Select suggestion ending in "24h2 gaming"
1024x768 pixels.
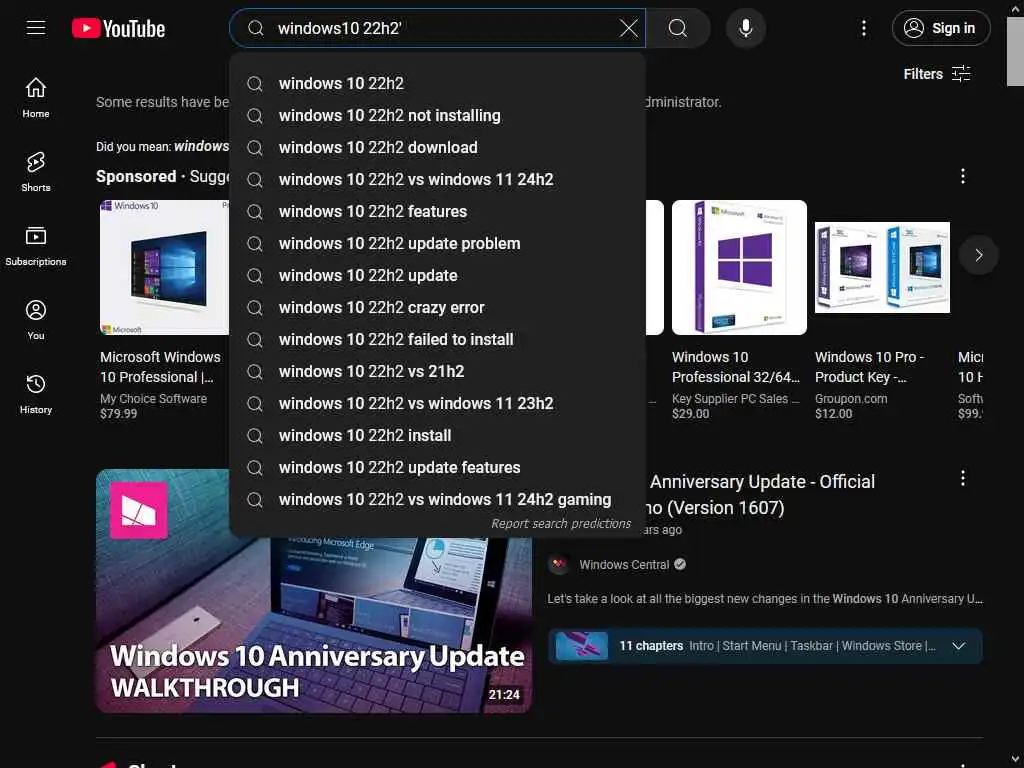pyautogui.click(x=437, y=500)
